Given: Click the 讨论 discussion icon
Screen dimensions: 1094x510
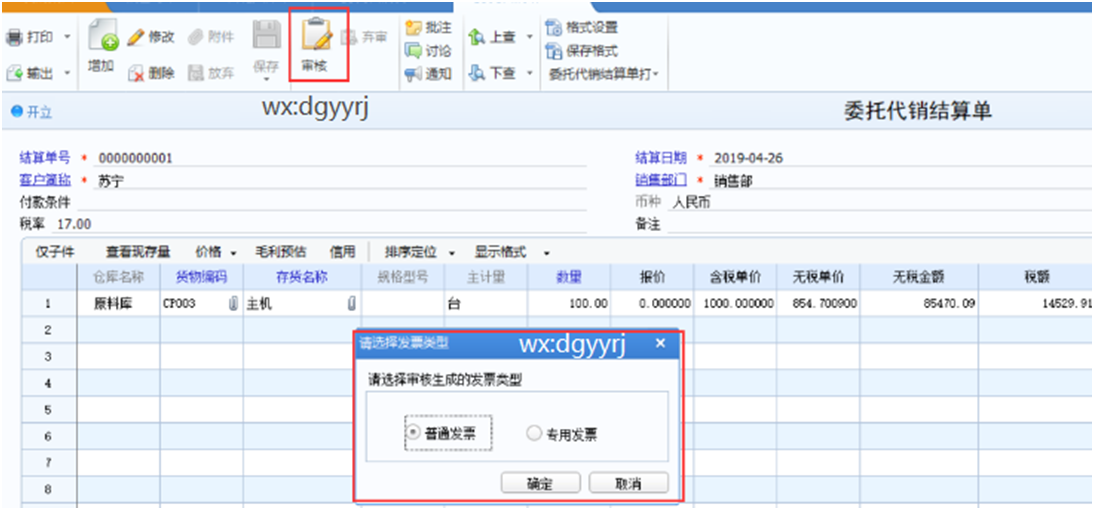Looking at the screenshot, I should 414,51.
